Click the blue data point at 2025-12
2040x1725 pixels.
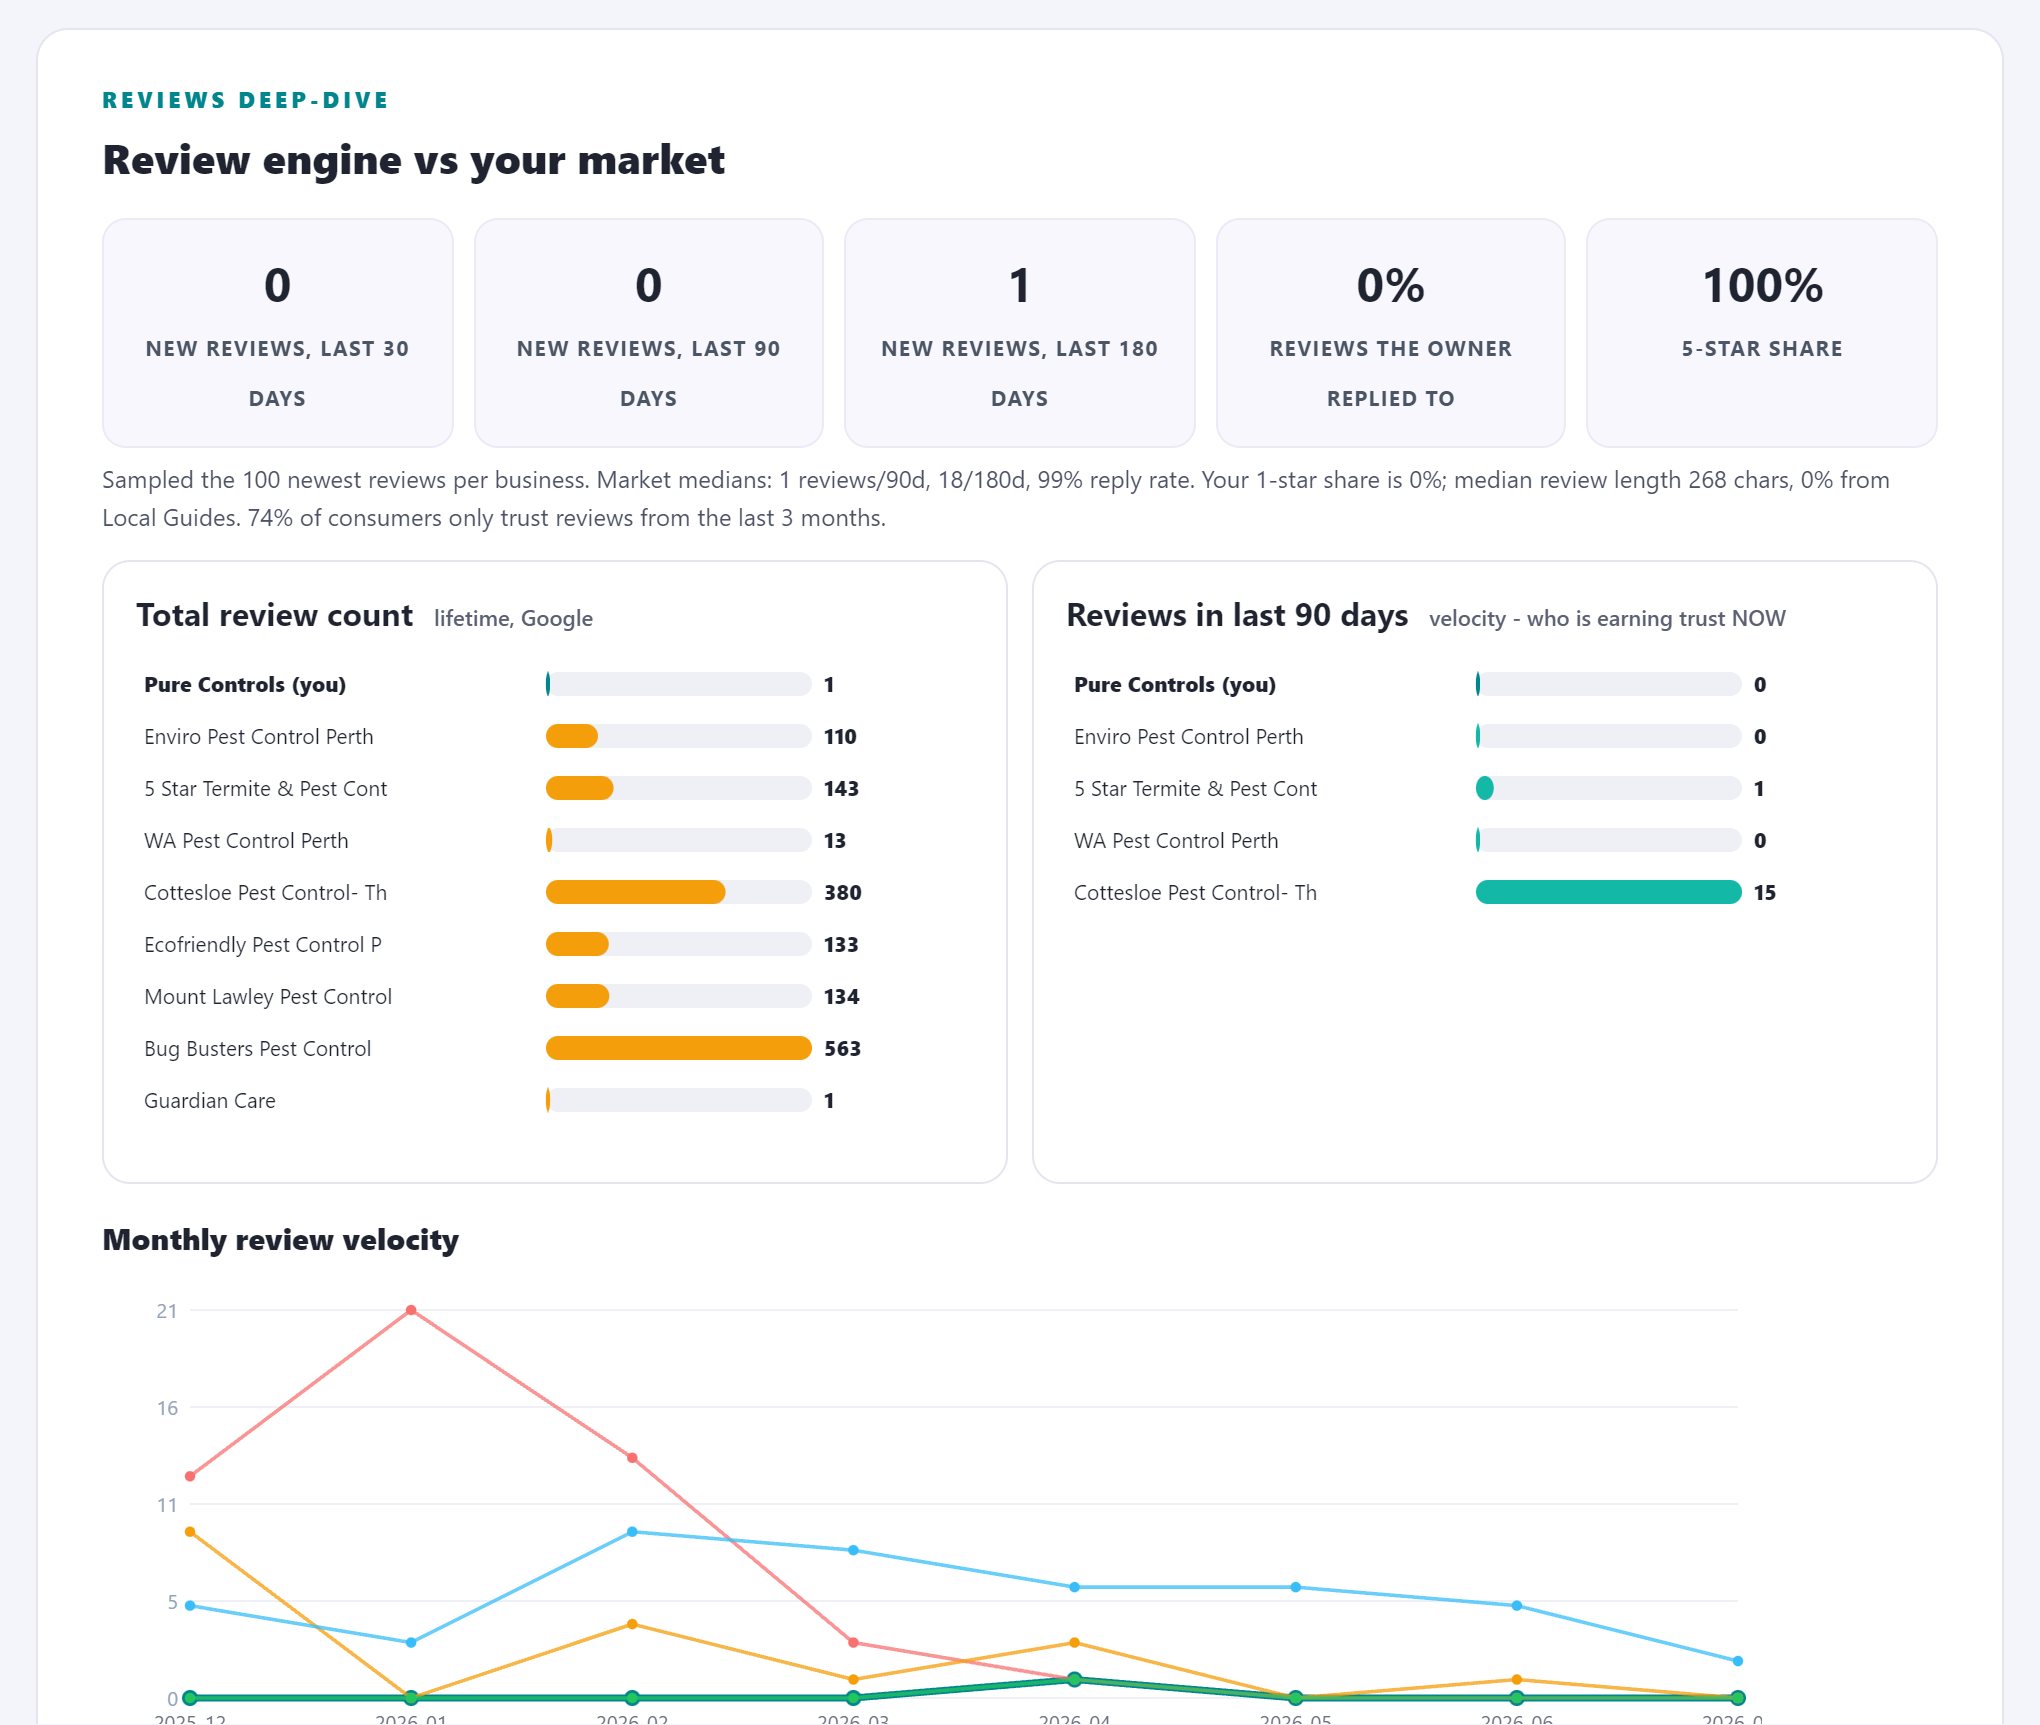click(190, 1606)
